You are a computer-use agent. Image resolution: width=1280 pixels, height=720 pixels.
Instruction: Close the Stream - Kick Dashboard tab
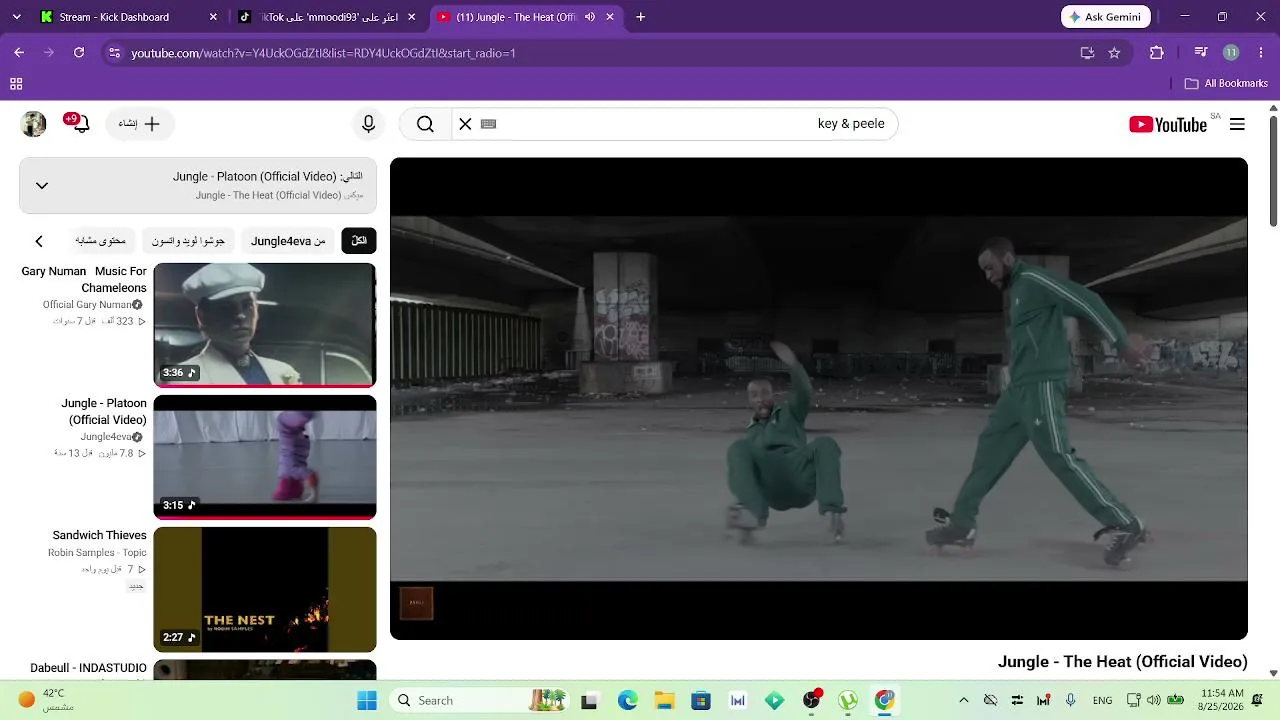213,17
